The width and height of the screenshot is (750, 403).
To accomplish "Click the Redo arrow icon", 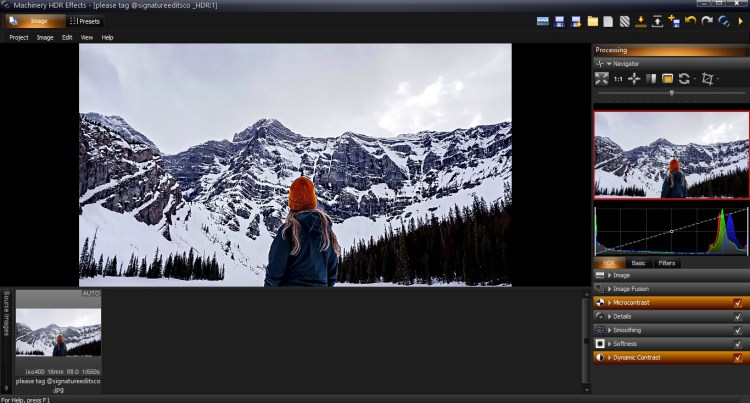I will point(706,21).
